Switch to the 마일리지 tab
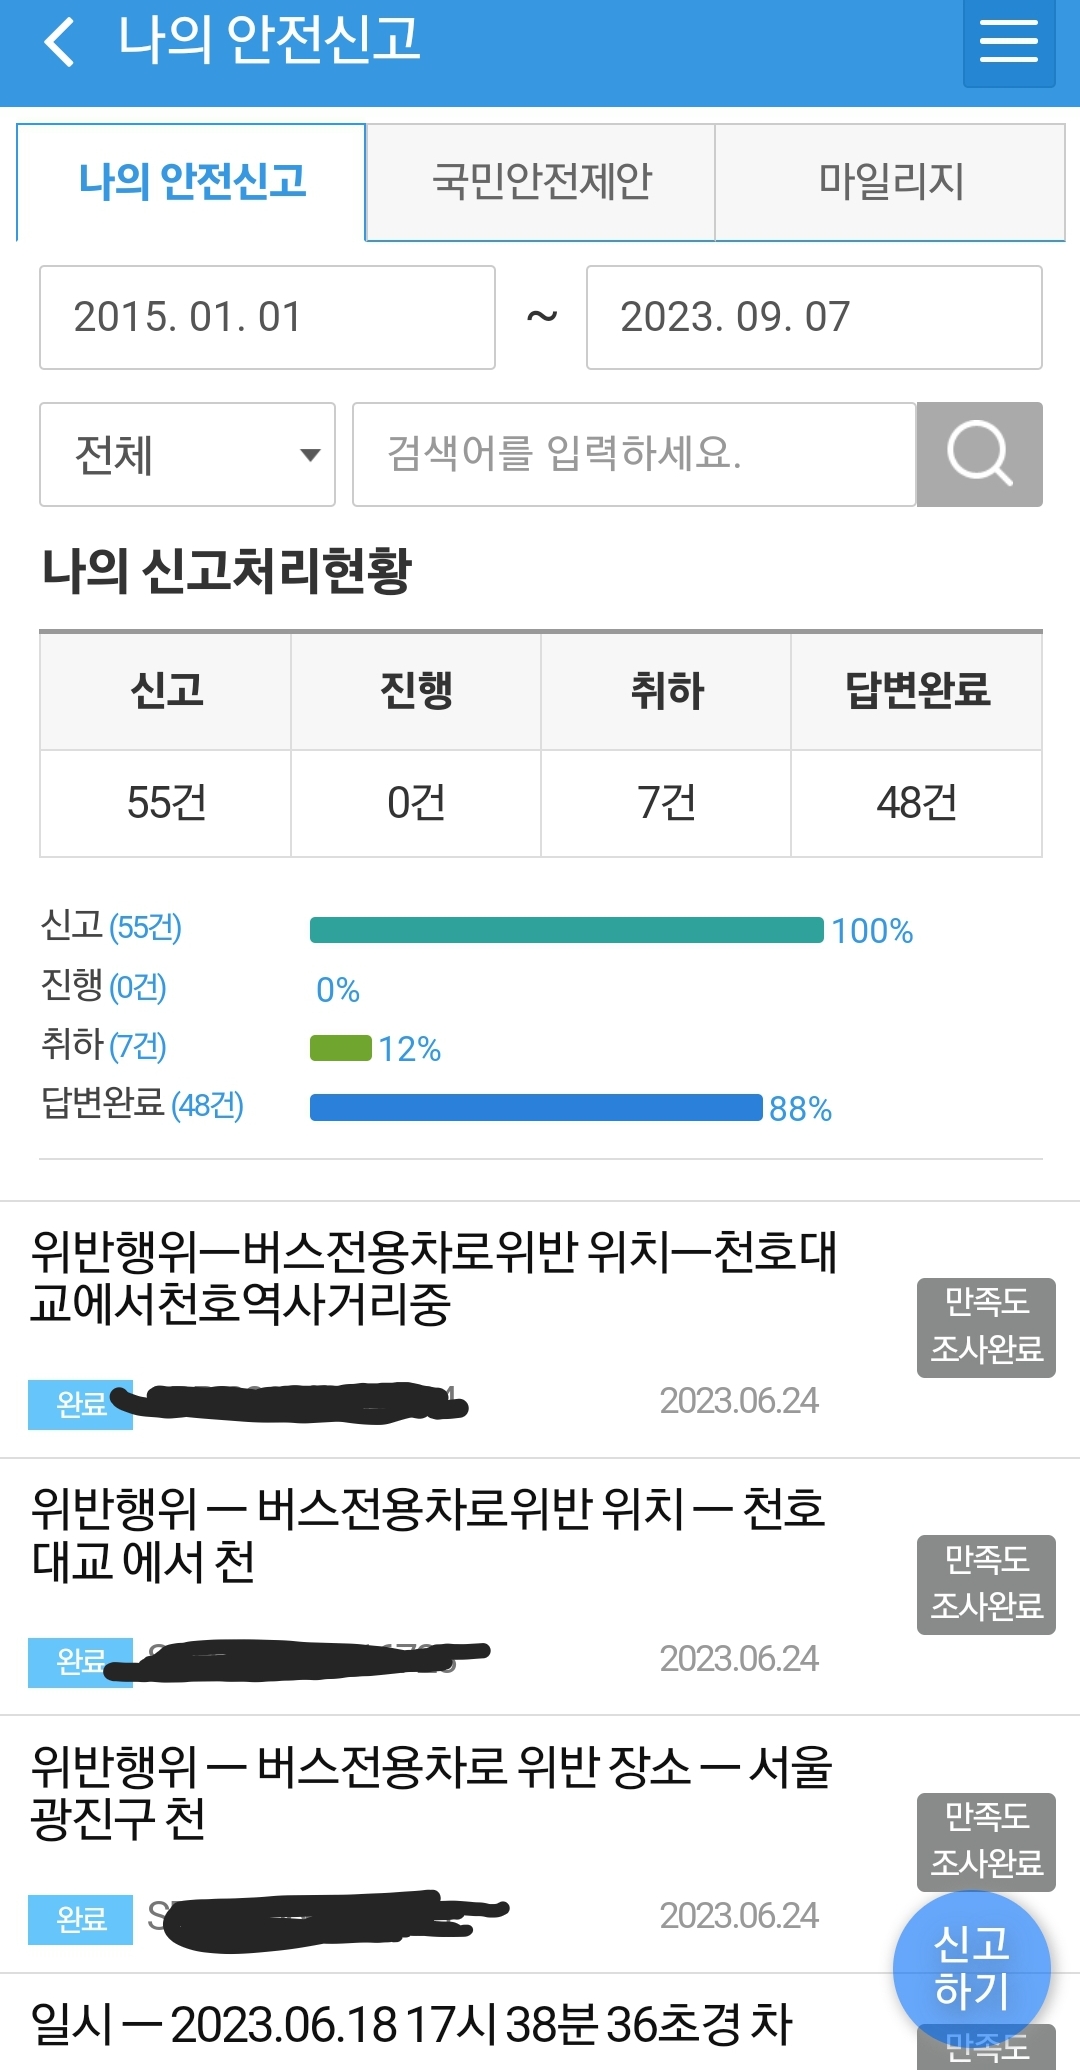Viewport: 1080px width, 2070px height. (x=890, y=182)
